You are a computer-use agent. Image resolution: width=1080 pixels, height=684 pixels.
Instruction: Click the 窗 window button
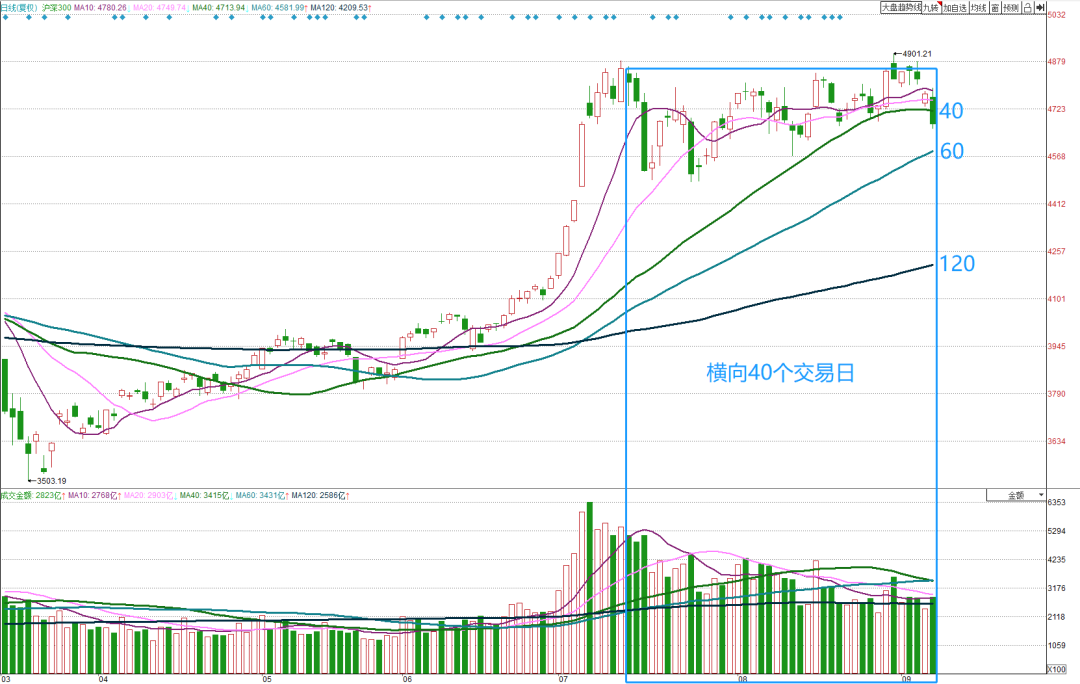click(995, 8)
